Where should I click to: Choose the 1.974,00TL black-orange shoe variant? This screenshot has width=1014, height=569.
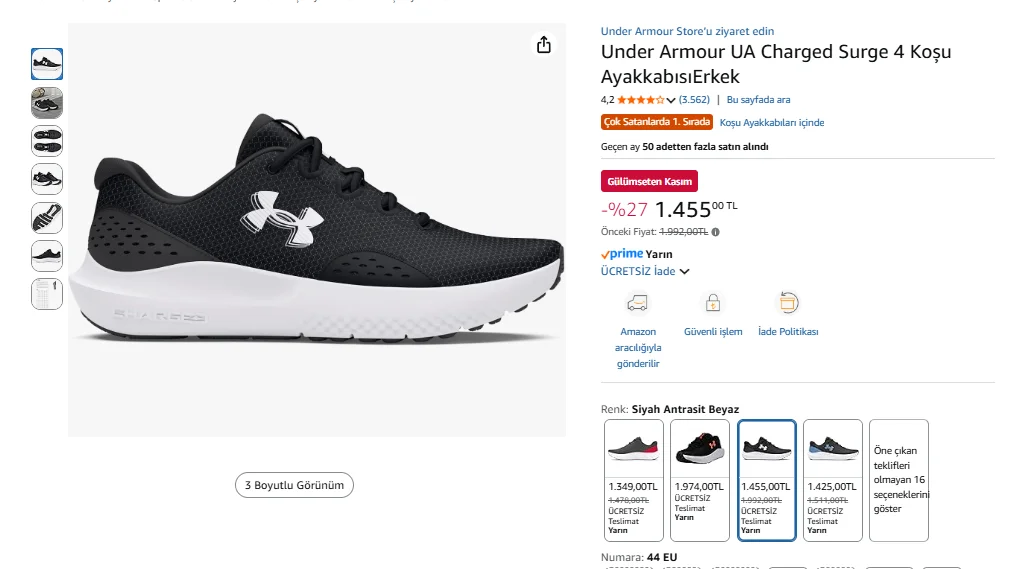coord(700,480)
